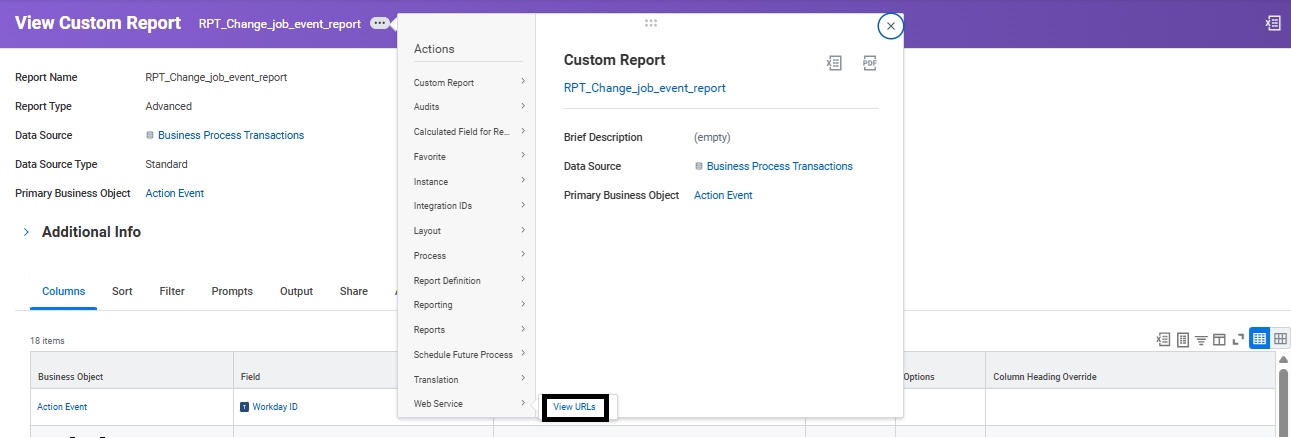1291x438 pixels.
Task: Open Business Process Transactions link under Data Source
Action: [x=231, y=135]
